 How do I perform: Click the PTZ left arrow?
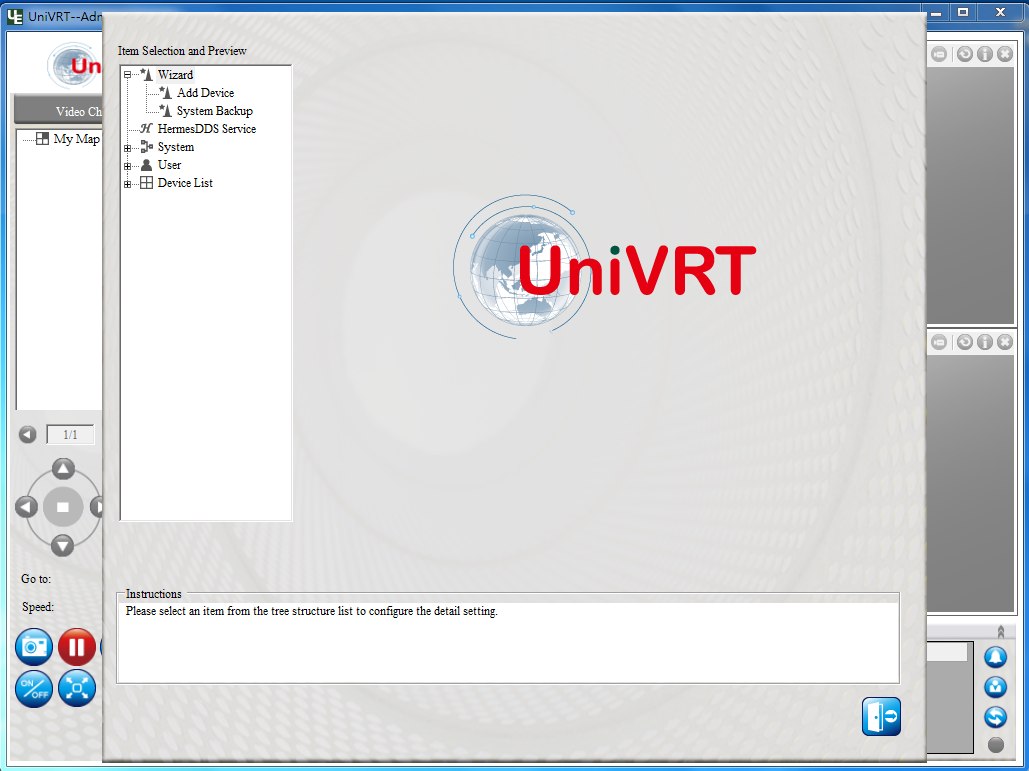26,507
